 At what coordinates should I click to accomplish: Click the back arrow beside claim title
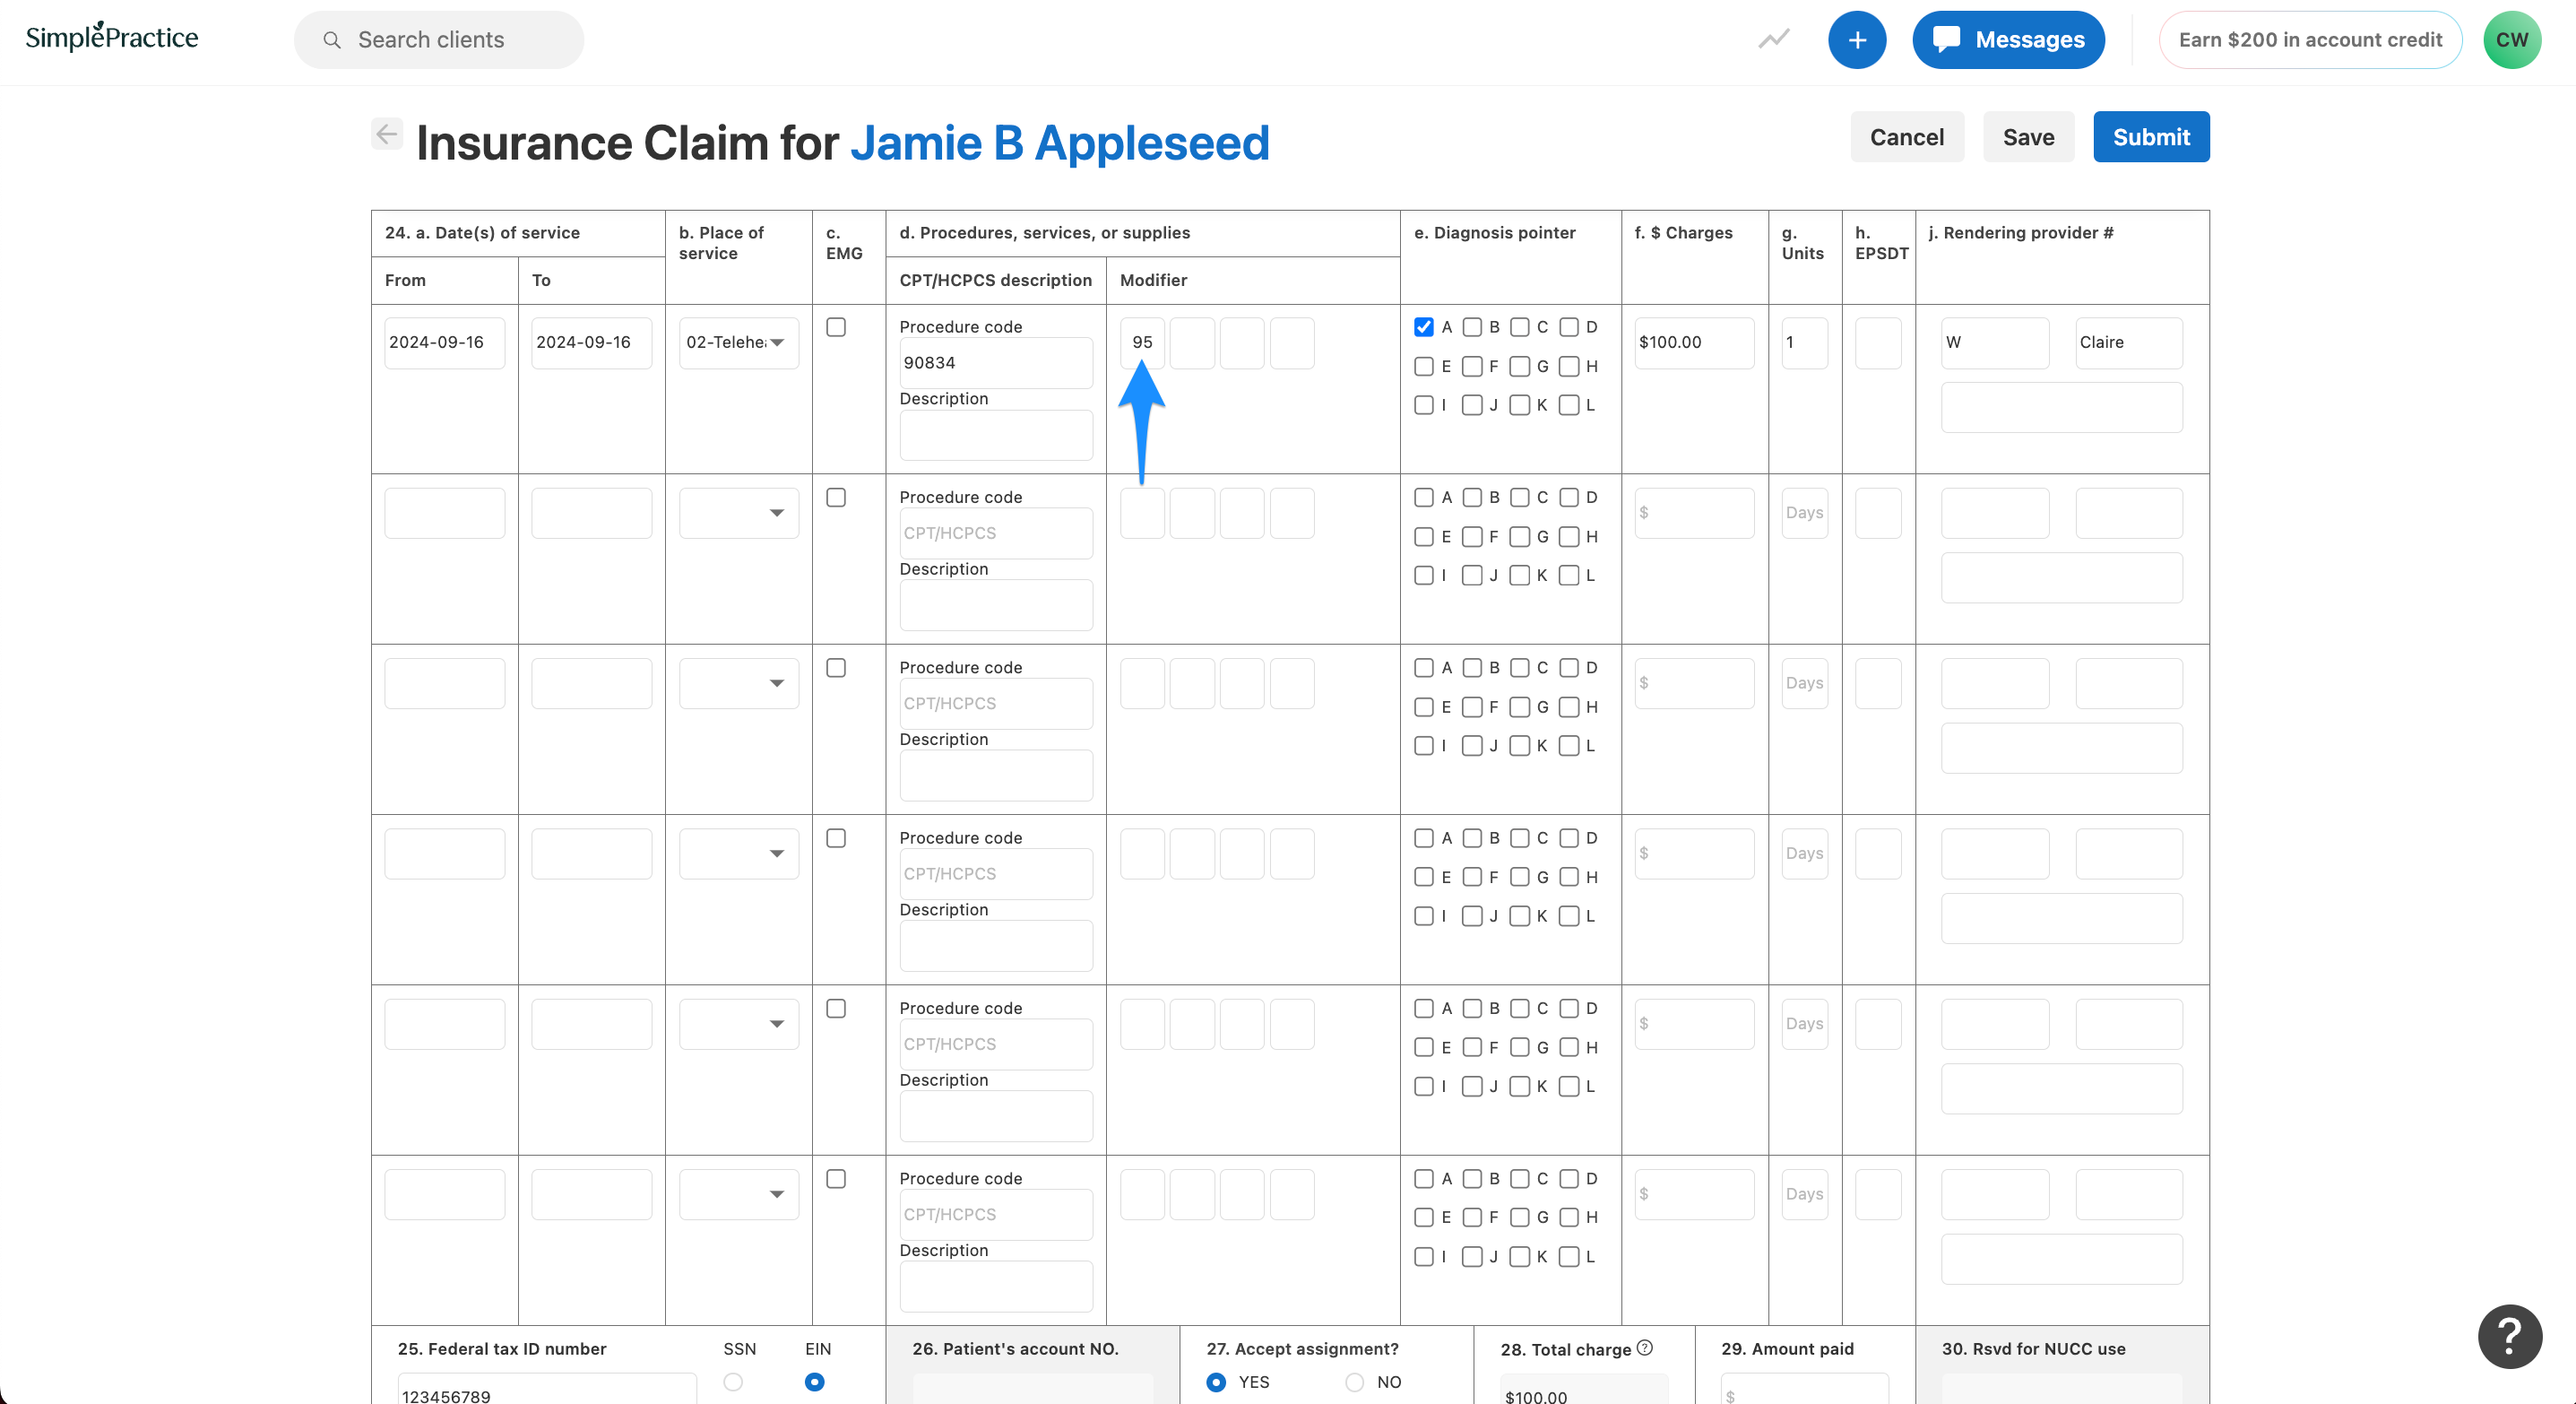point(386,134)
